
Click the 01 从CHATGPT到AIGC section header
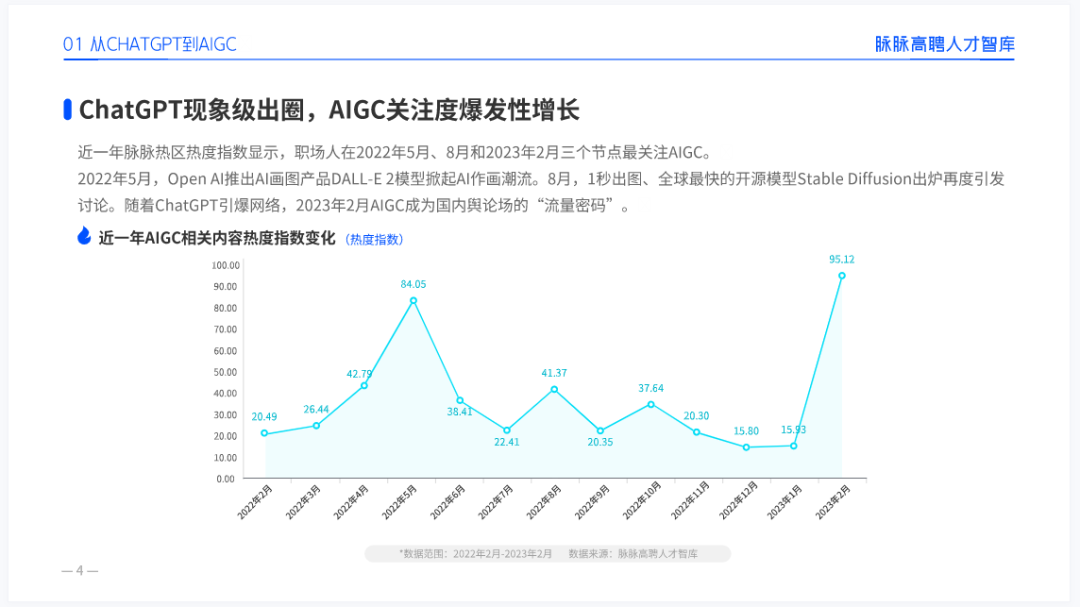pos(149,44)
